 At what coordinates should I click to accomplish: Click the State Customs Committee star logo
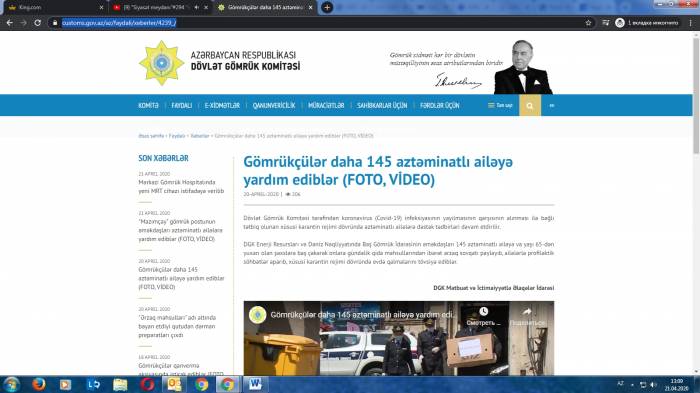point(162,63)
